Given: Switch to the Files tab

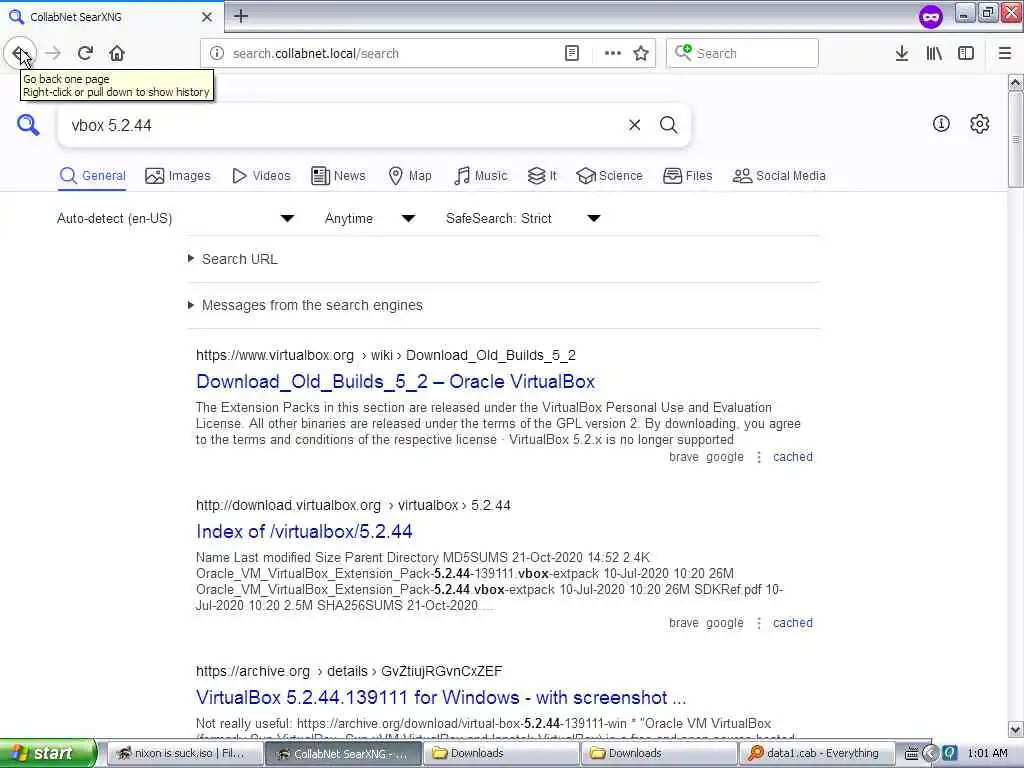Looking at the screenshot, I should coord(687,176).
